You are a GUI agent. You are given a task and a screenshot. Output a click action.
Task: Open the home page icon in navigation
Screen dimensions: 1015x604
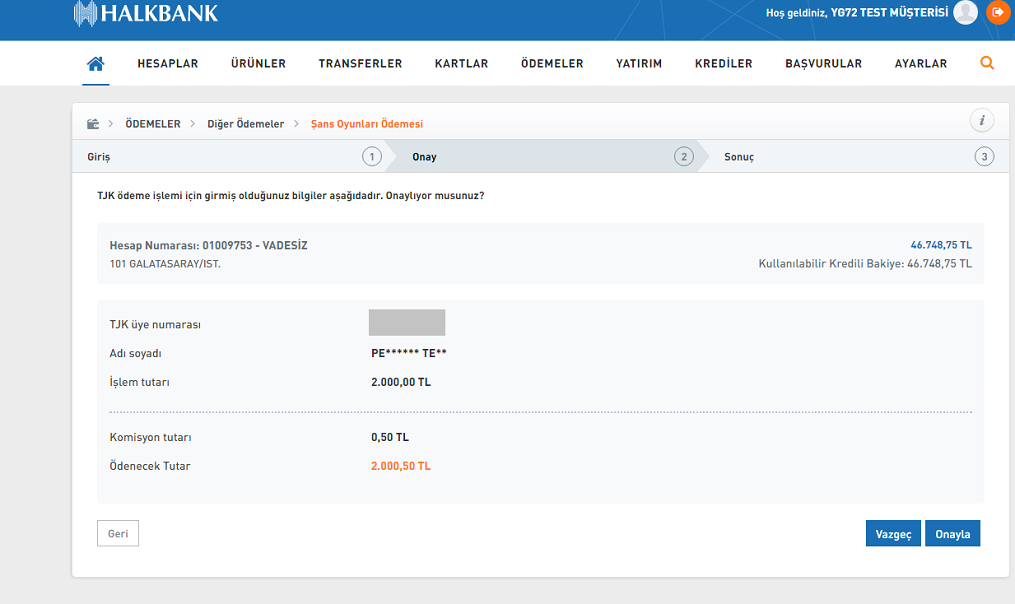click(x=96, y=63)
